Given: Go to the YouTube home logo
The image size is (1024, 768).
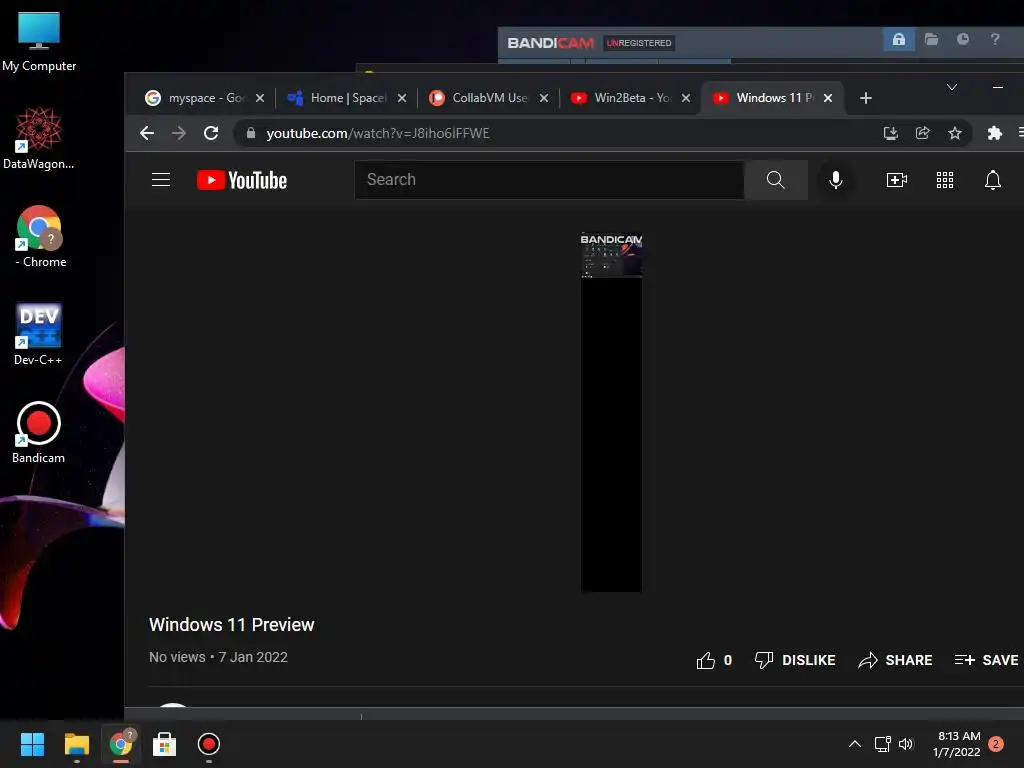Looking at the screenshot, I should click(242, 180).
